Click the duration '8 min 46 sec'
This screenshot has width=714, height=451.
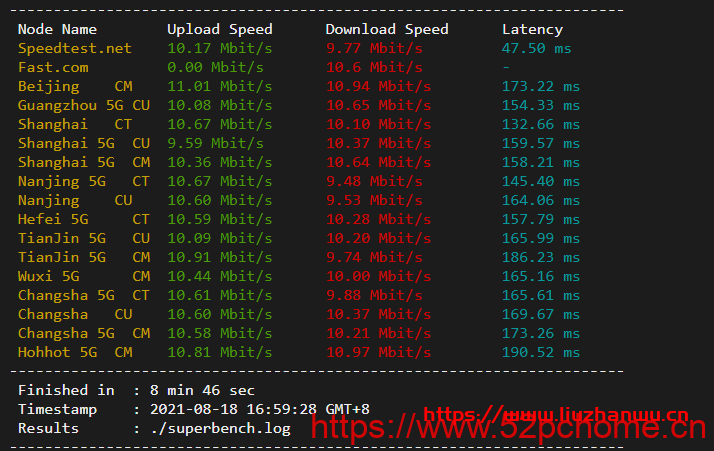tap(202, 390)
